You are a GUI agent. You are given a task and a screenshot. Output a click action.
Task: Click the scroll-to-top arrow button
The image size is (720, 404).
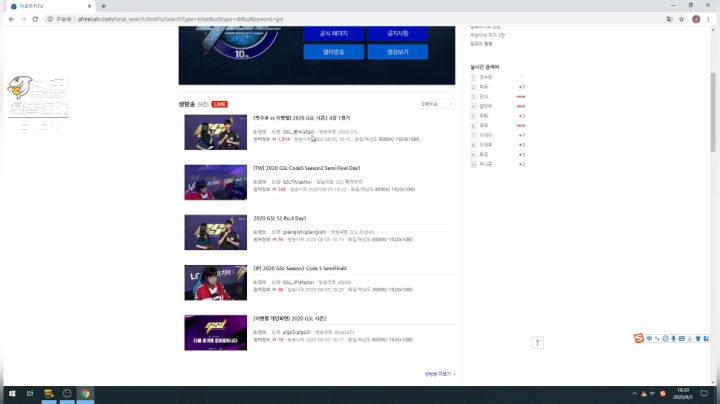[538, 342]
